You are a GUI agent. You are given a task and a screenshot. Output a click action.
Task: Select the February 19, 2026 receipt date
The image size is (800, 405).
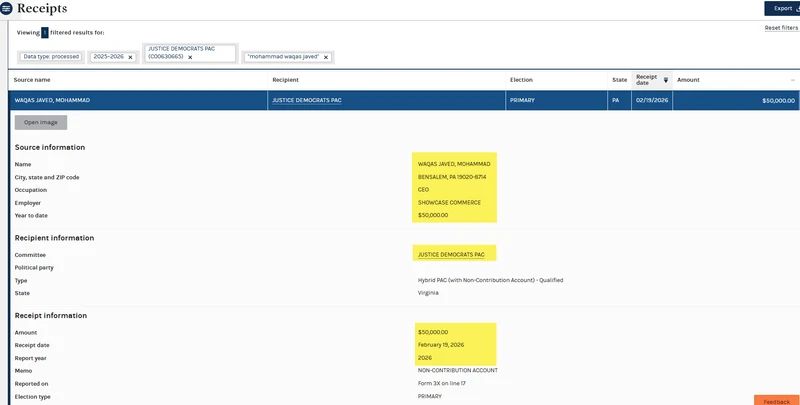441,345
